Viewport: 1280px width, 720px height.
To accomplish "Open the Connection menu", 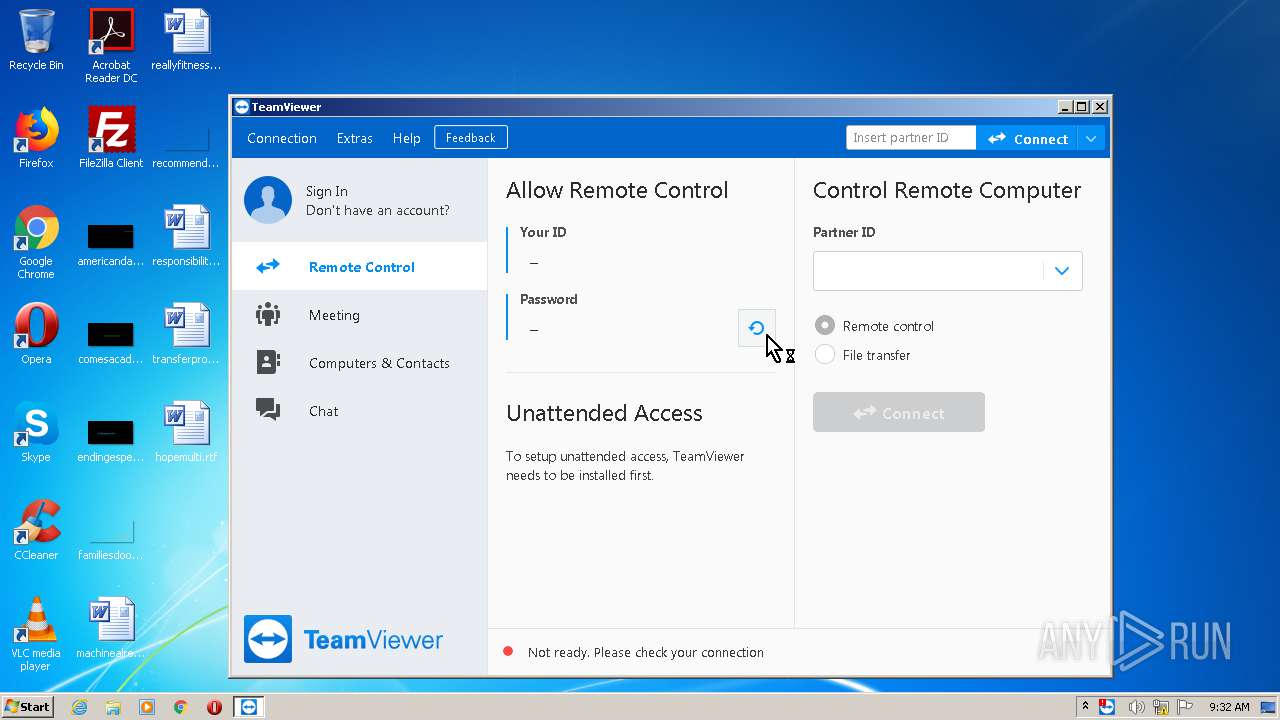I will 282,138.
